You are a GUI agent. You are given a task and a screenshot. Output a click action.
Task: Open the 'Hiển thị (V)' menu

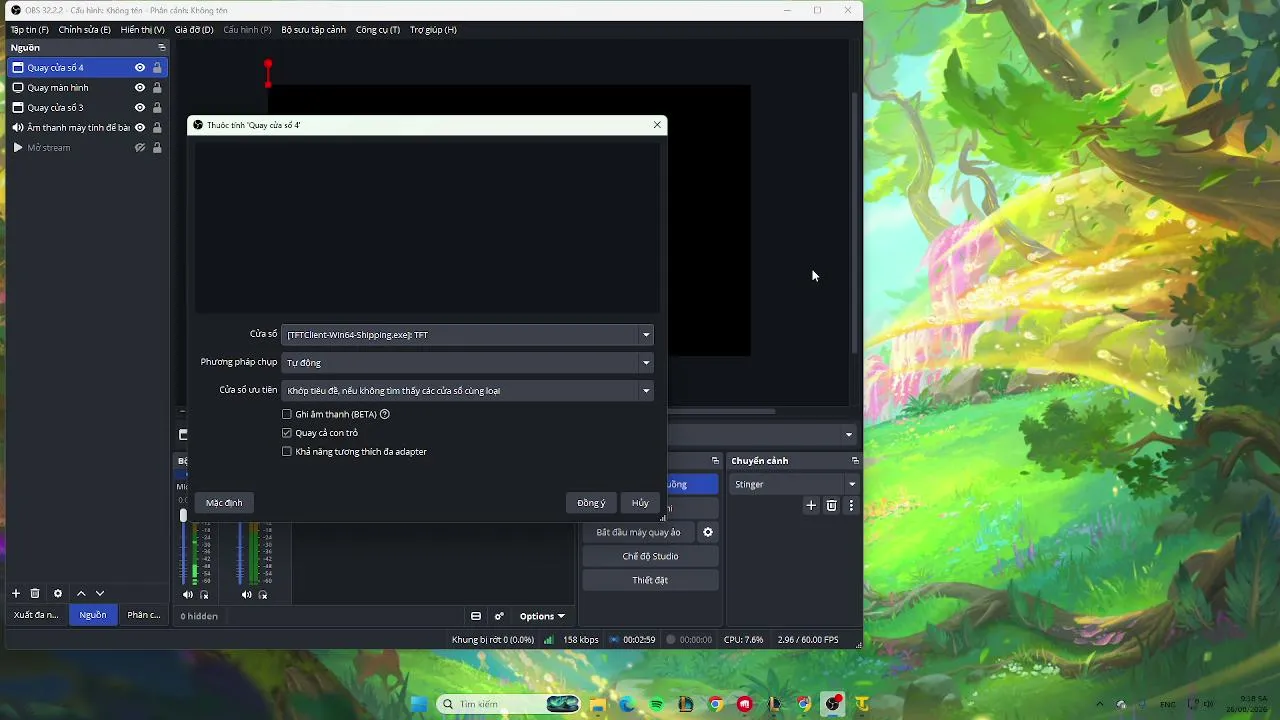(143, 30)
